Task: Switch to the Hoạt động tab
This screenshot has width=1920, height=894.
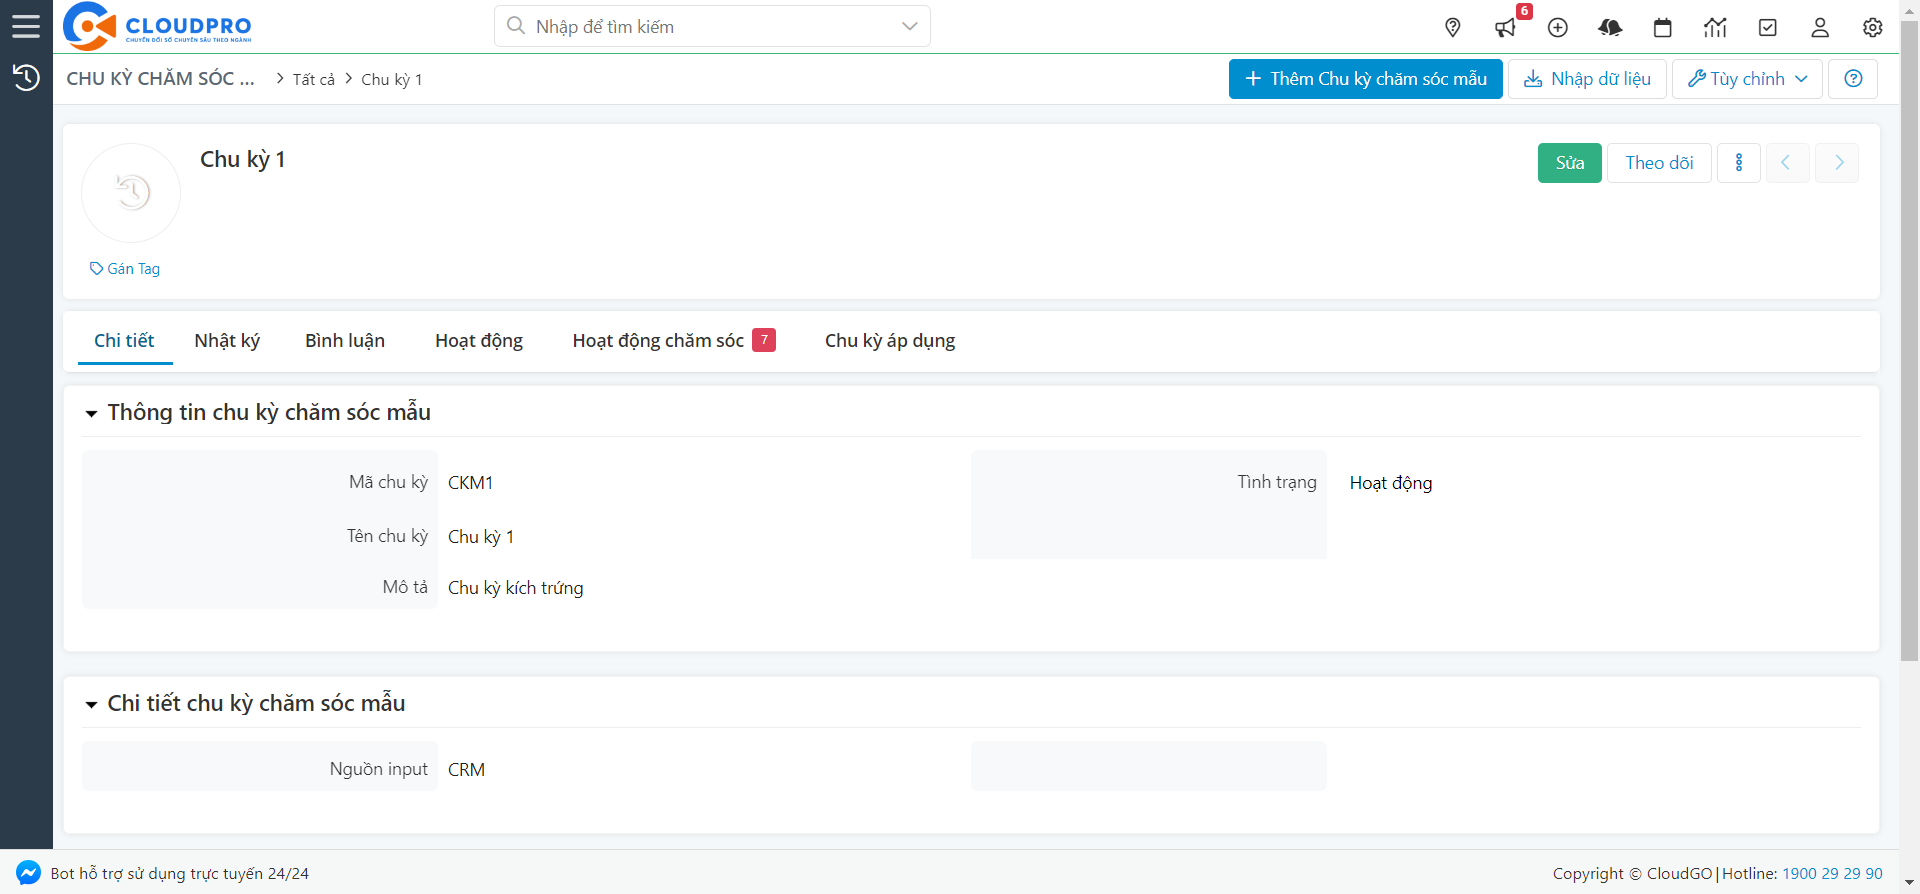Action: (479, 341)
